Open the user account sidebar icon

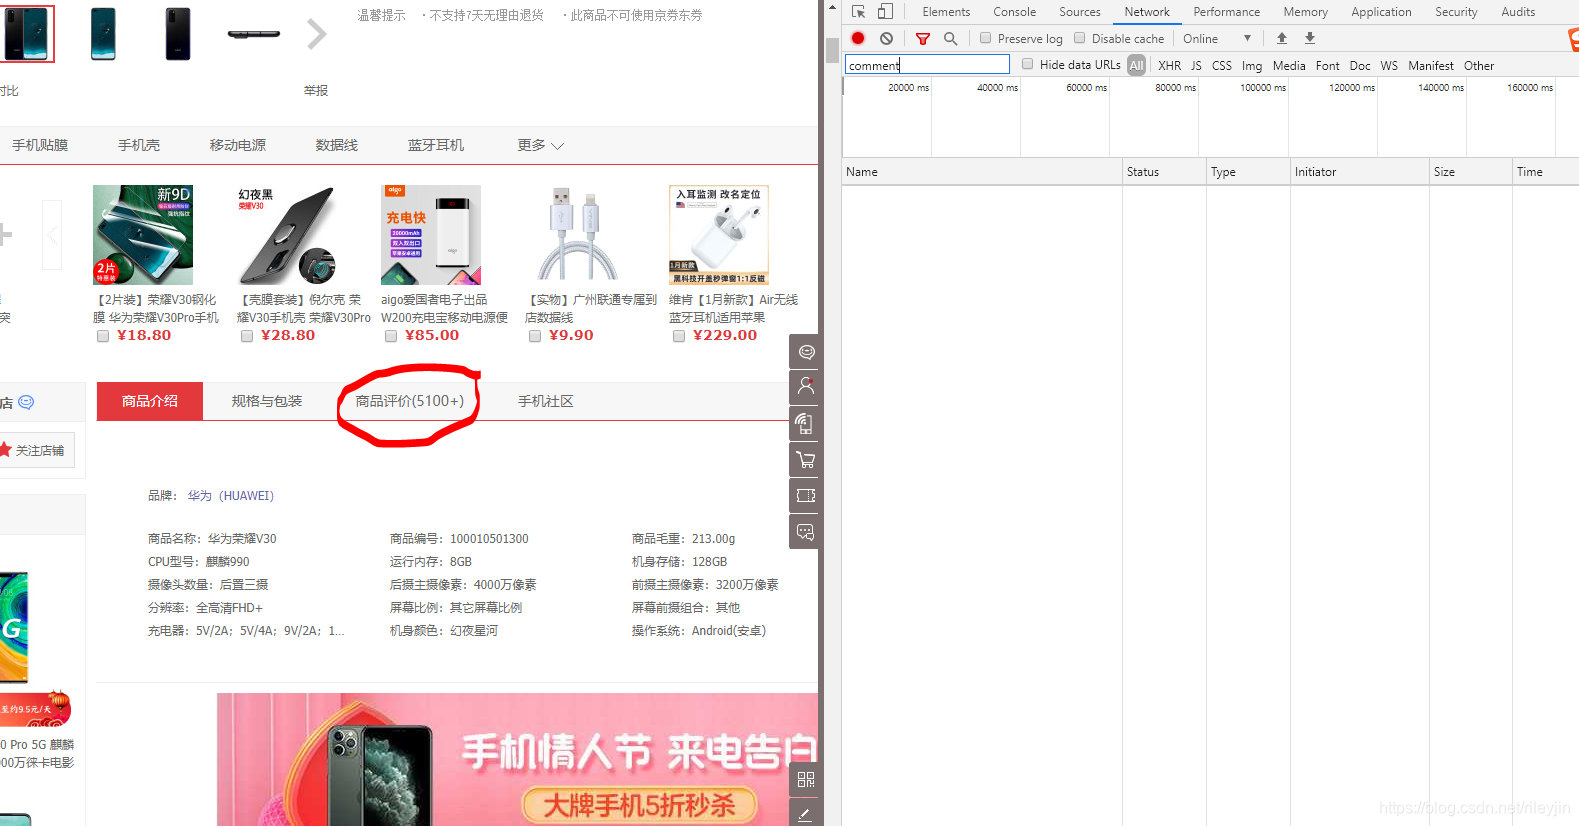point(806,387)
